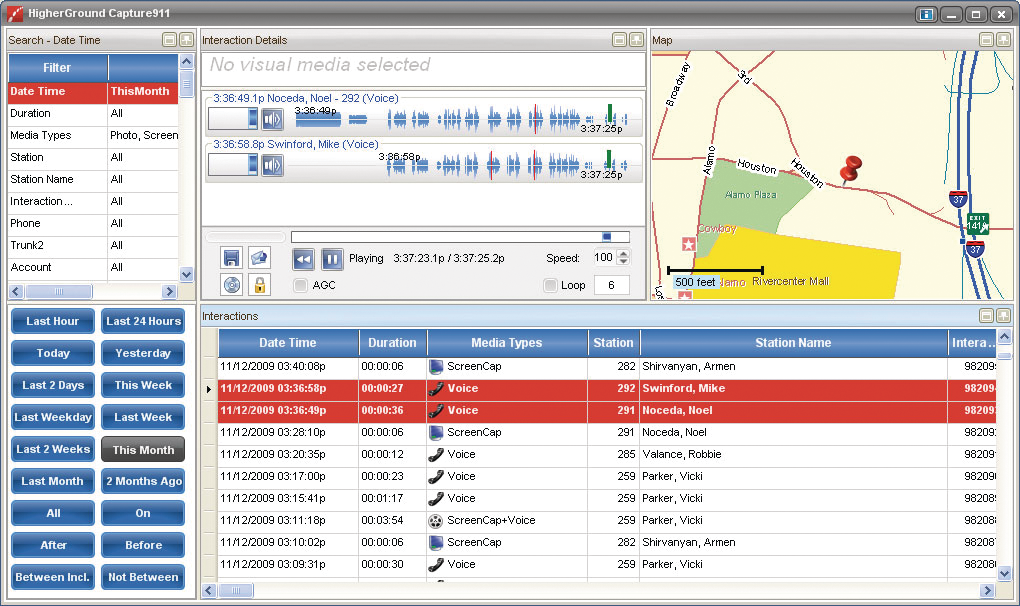
Task: Click the padlock lock icon
Action: [259, 285]
